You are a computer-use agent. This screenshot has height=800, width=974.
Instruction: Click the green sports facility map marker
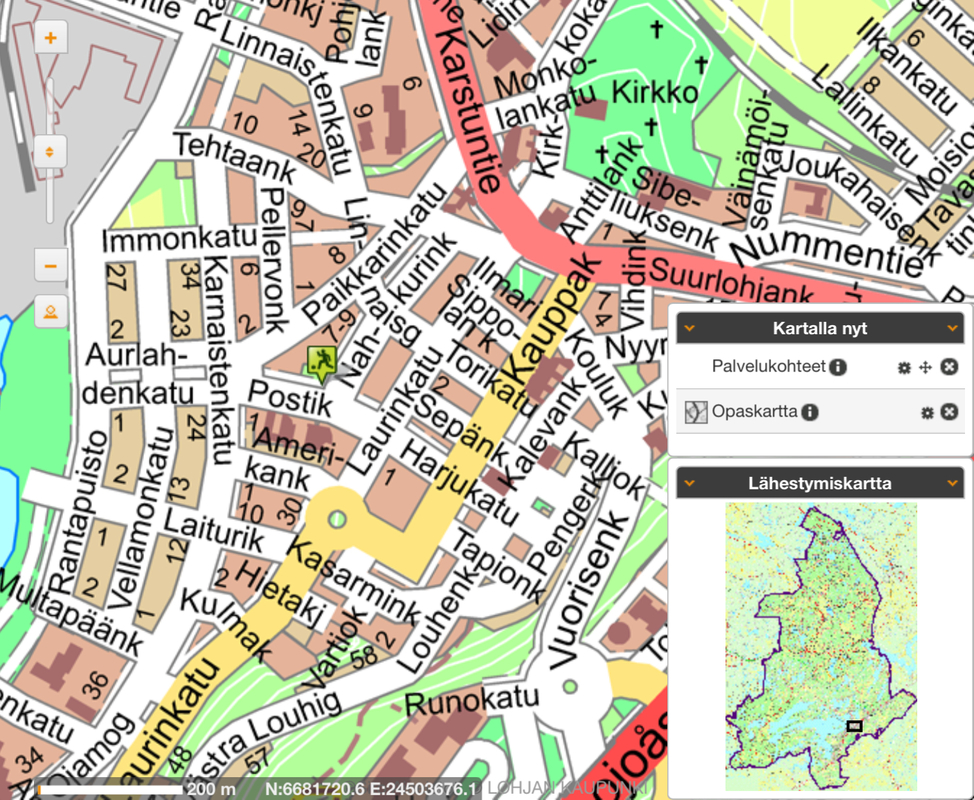coord(321,364)
